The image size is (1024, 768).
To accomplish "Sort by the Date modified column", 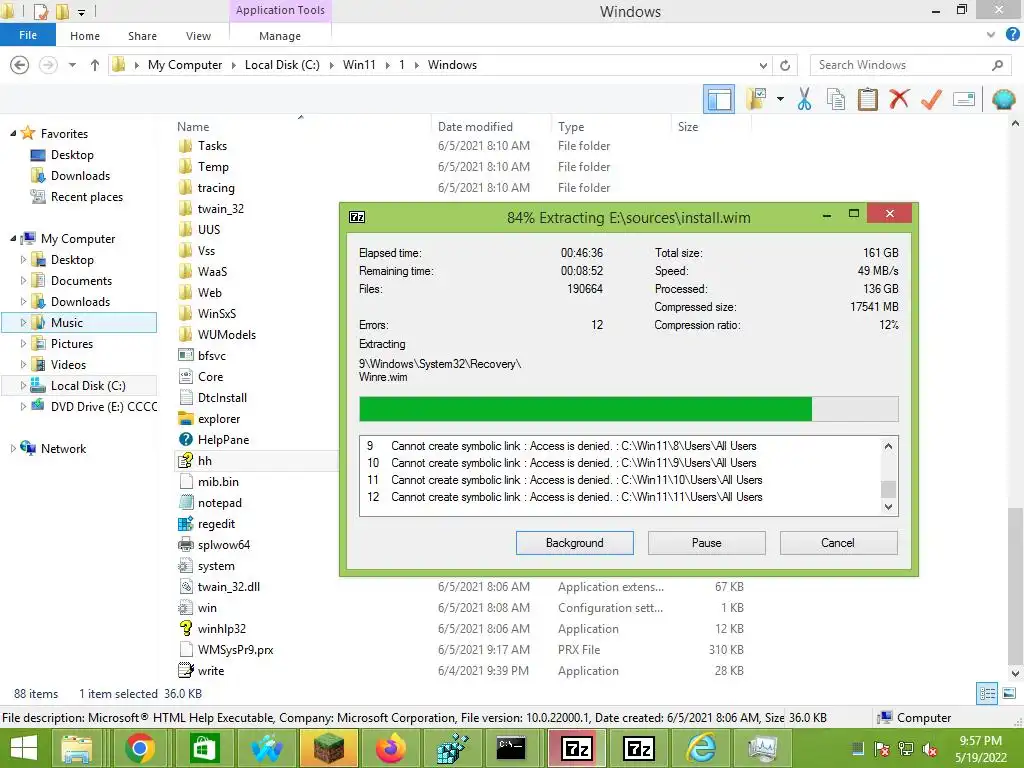I will 475,127.
